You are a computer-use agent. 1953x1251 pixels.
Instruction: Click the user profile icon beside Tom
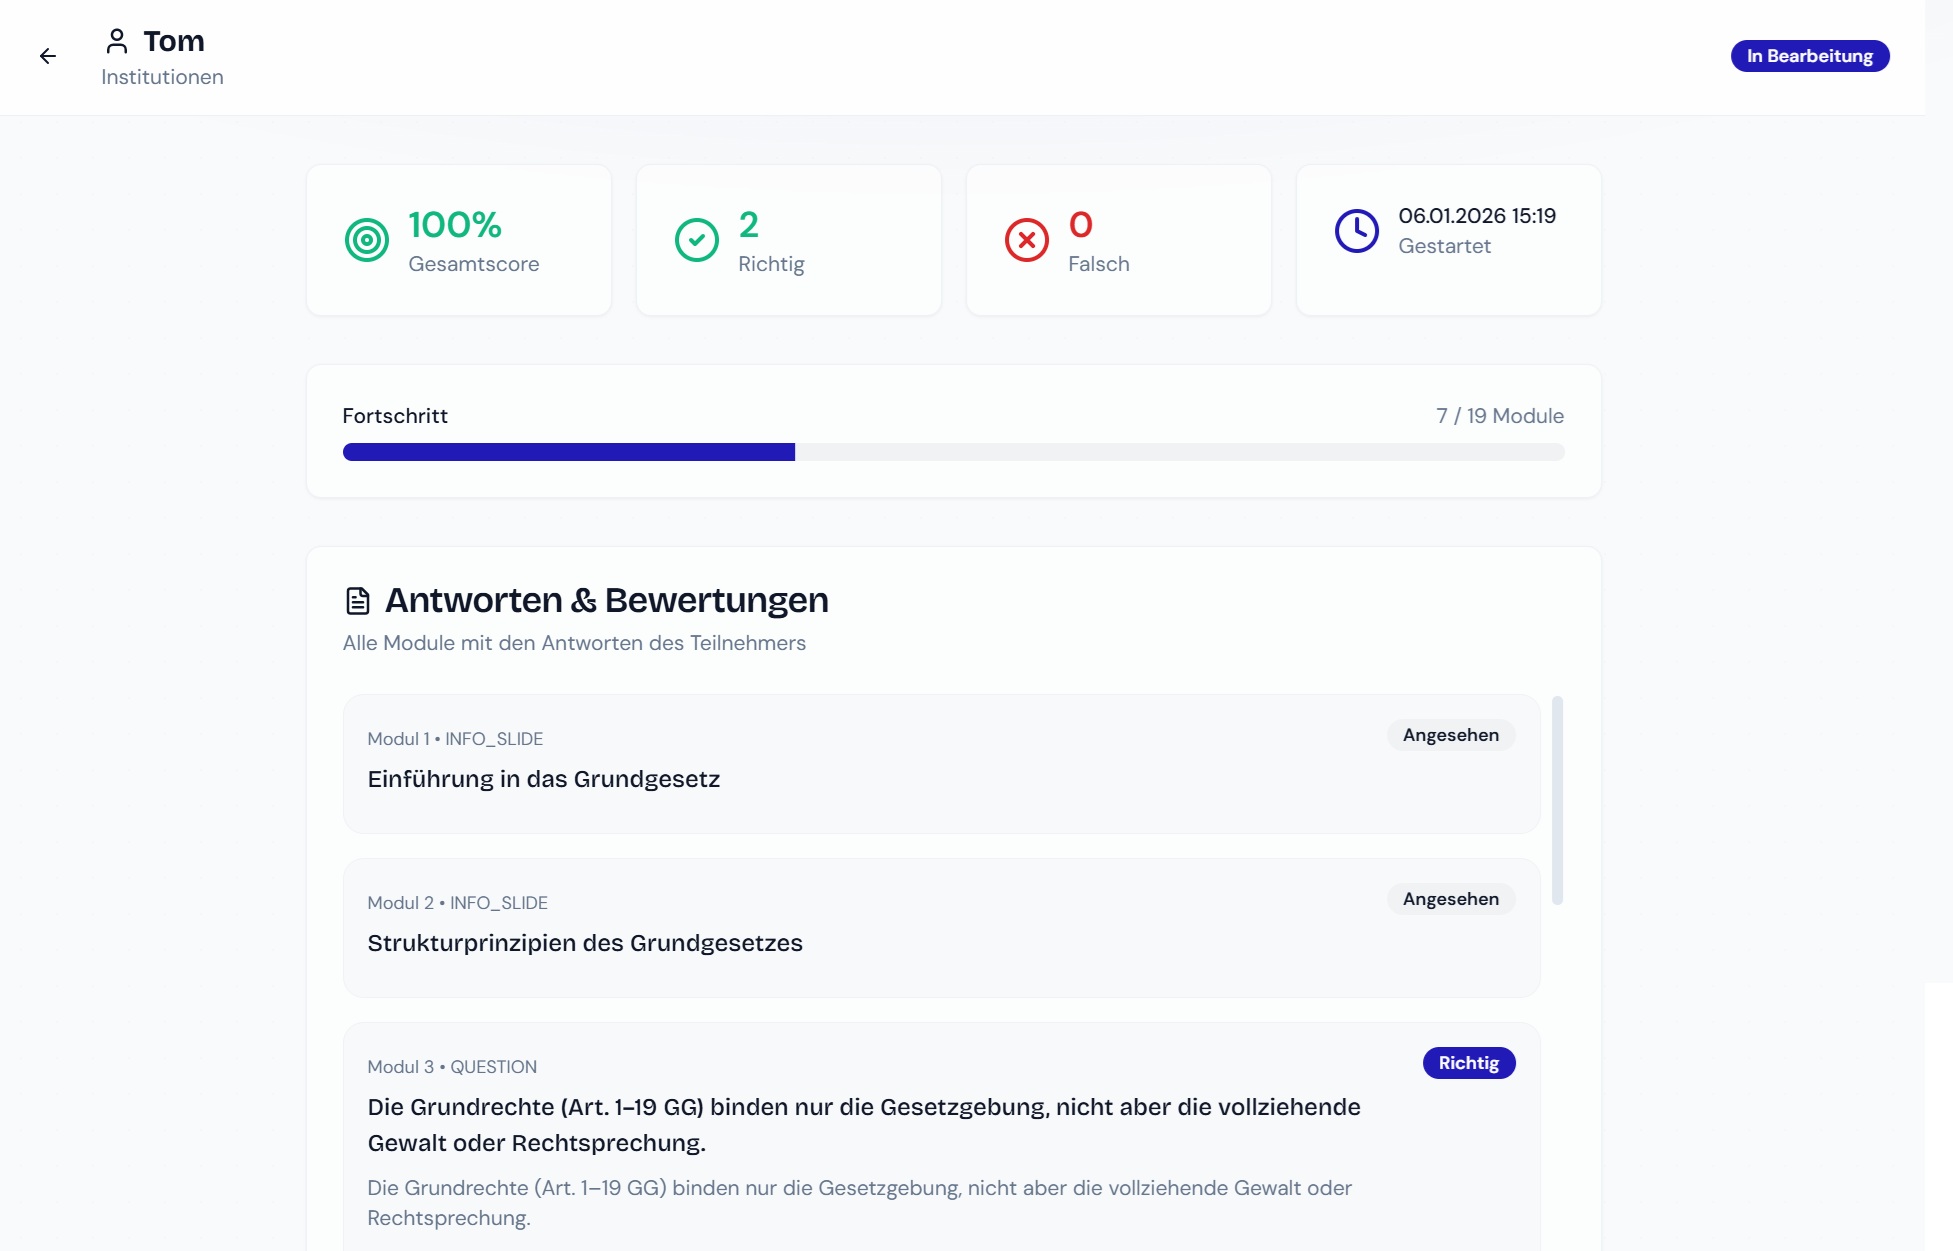[x=117, y=41]
